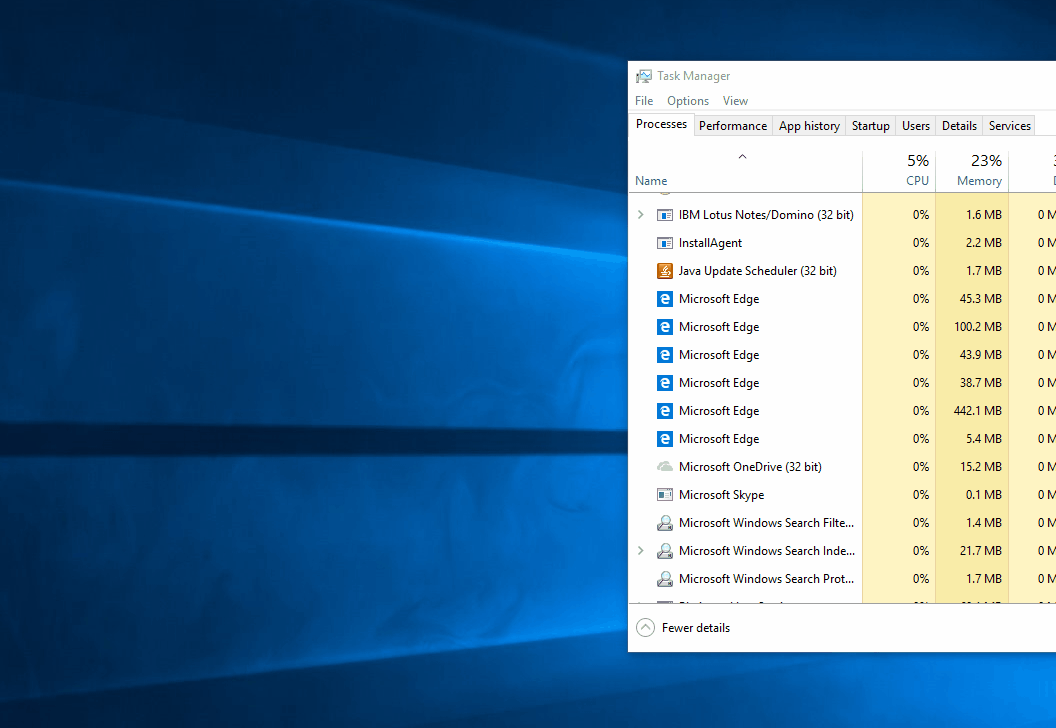Viewport: 1056px width, 728px height.
Task: Click the Microsoft Edge name in the 442.1 MB row
Action: pyautogui.click(x=719, y=411)
